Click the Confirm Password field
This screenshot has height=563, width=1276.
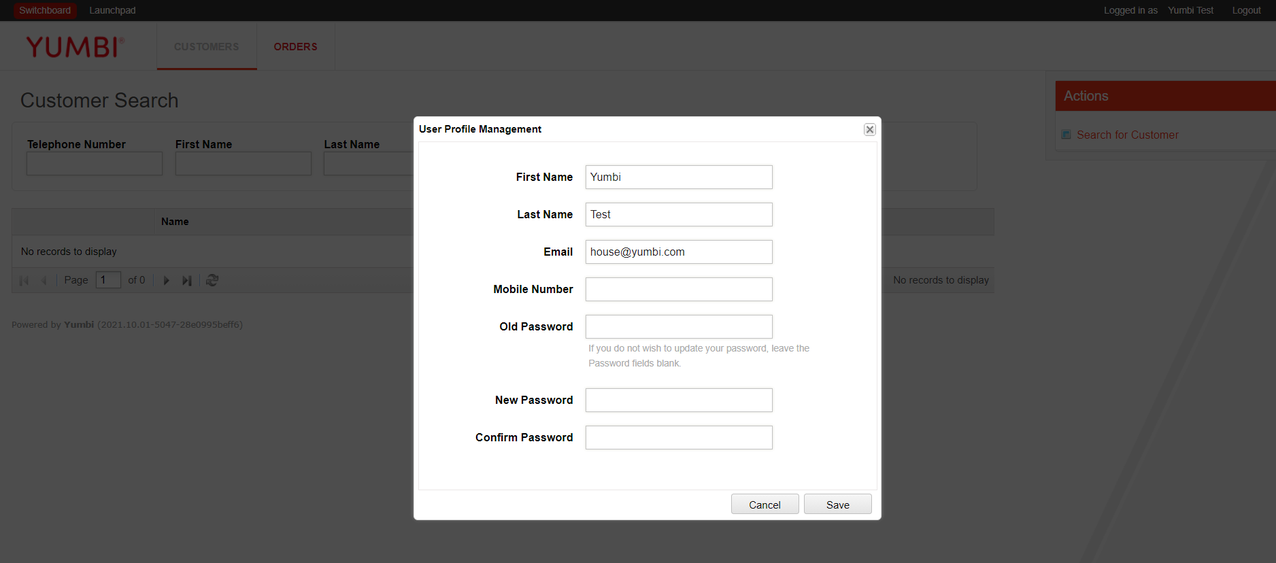click(679, 437)
